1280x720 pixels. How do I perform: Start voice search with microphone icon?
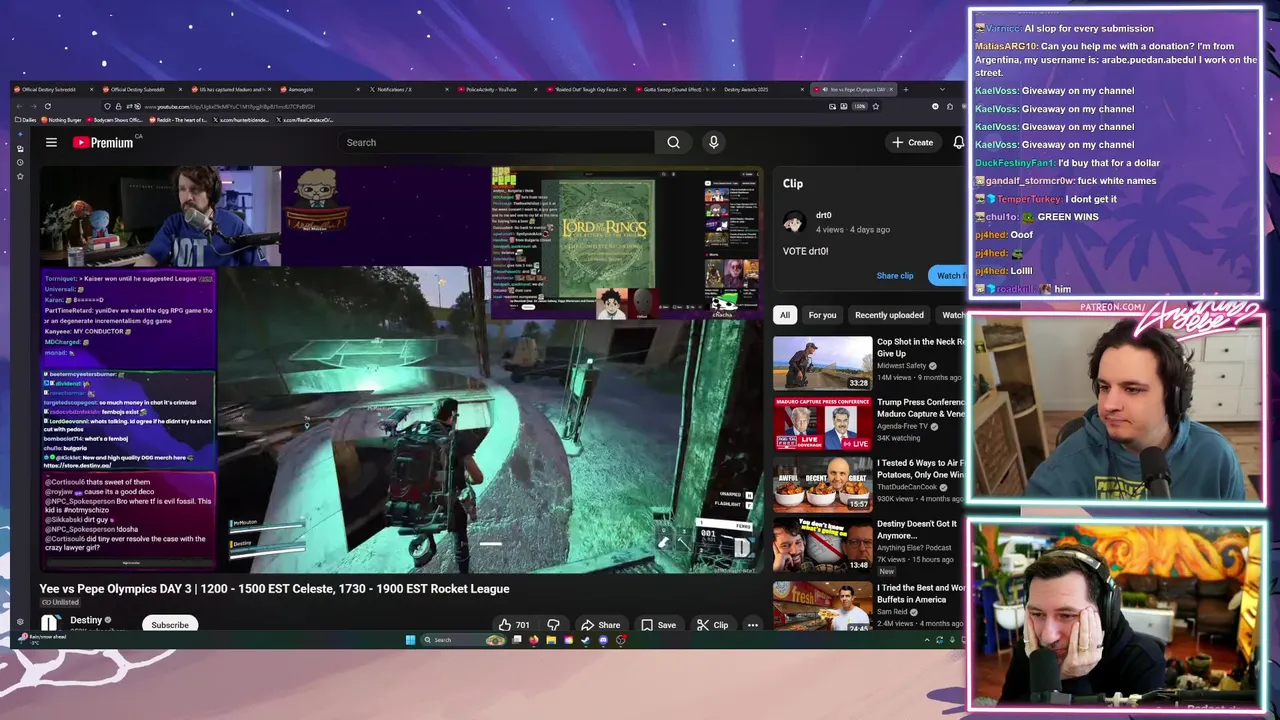coord(713,142)
